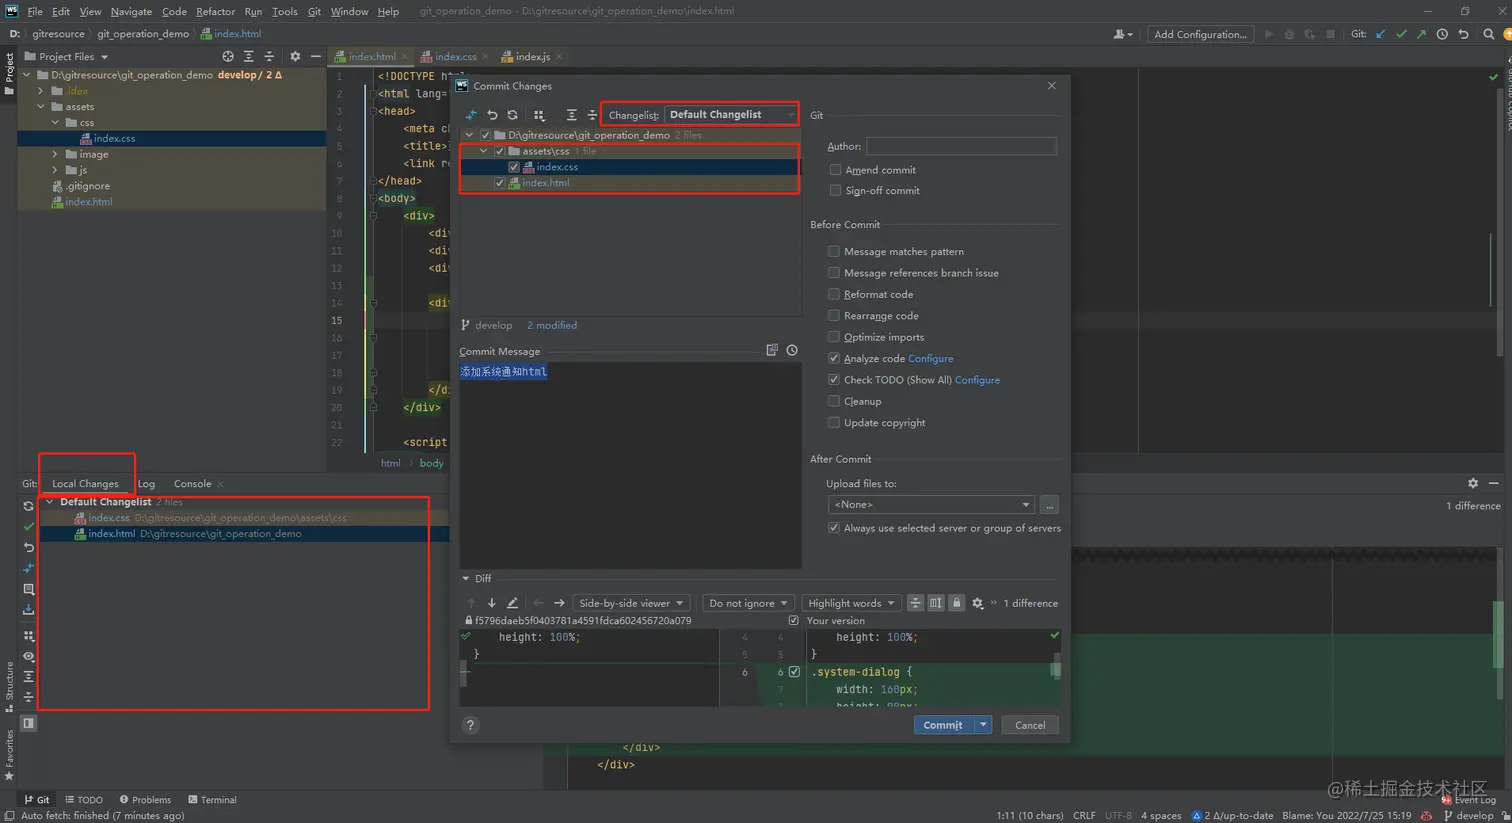Click Configure link next to Analyze code

(930, 358)
